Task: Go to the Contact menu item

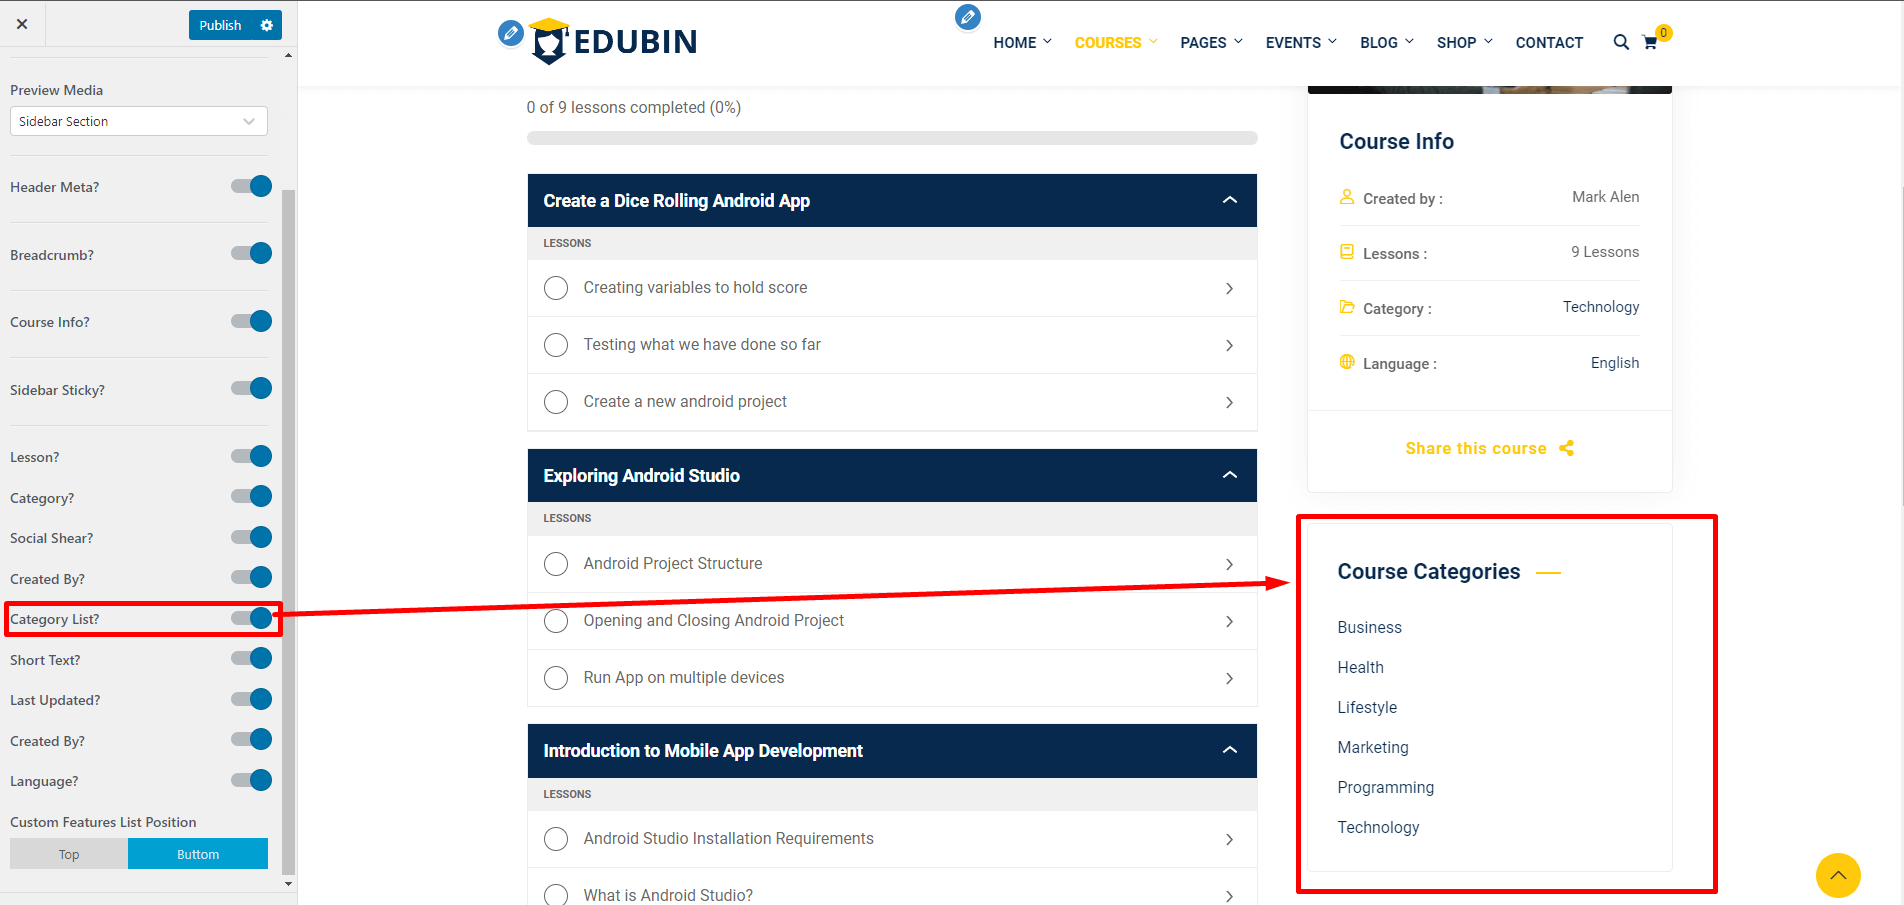Action: 1548,43
